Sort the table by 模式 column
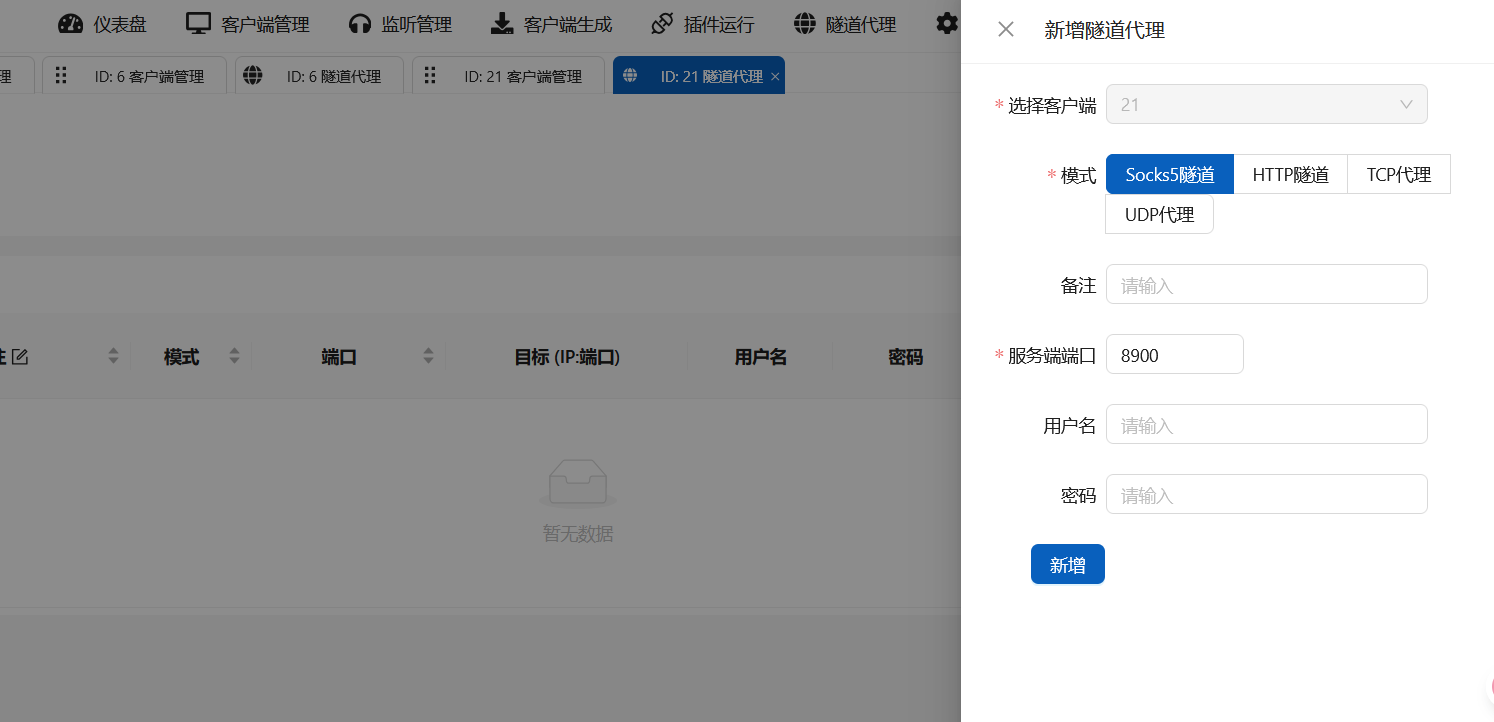This screenshot has height=722, width=1494. 234,356
